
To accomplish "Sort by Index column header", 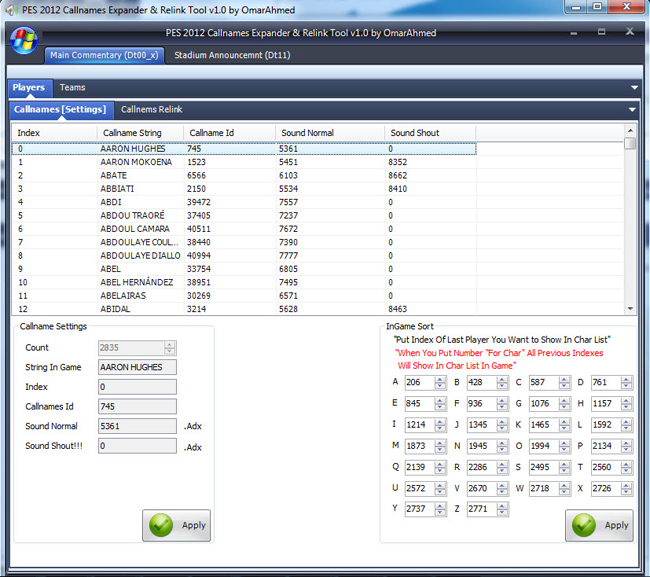I will coord(54,133).
